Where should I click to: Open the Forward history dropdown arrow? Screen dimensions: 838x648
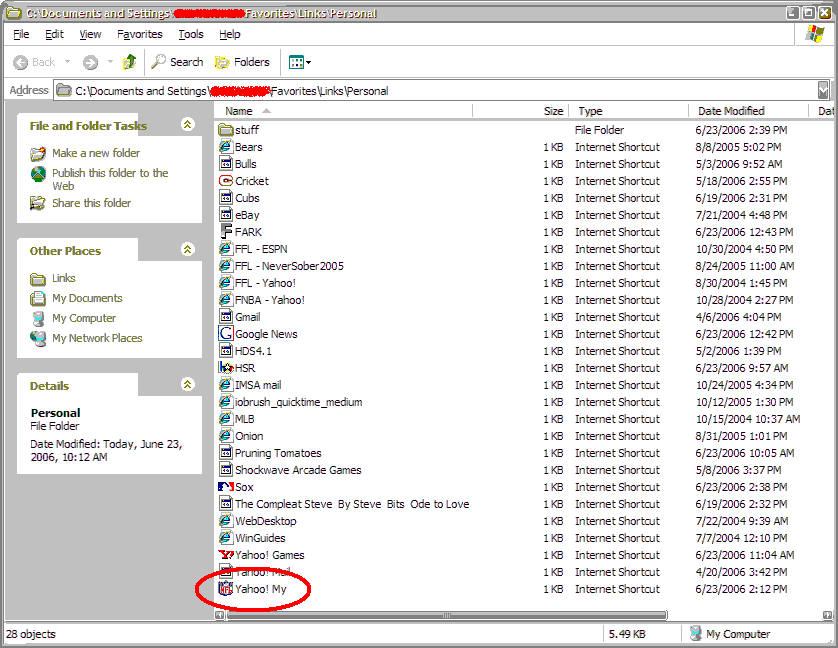[x=110, y=62]
